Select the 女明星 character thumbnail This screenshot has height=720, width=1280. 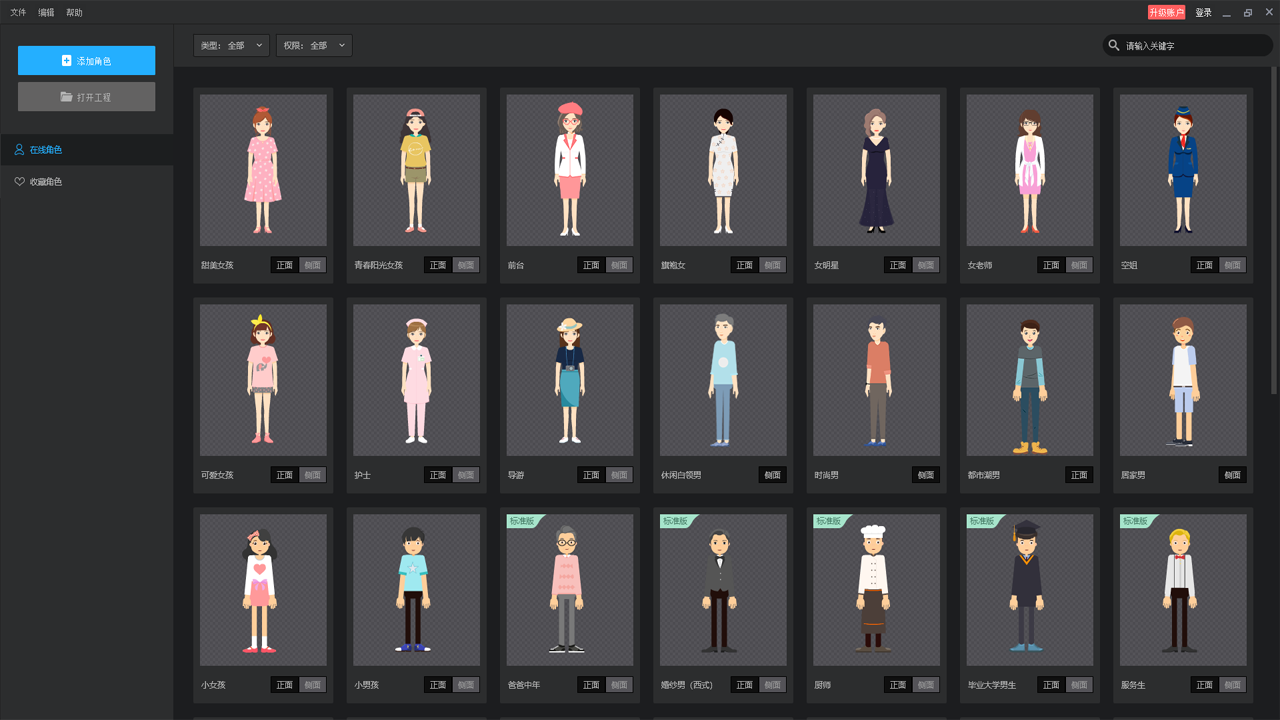coord(876,170)
